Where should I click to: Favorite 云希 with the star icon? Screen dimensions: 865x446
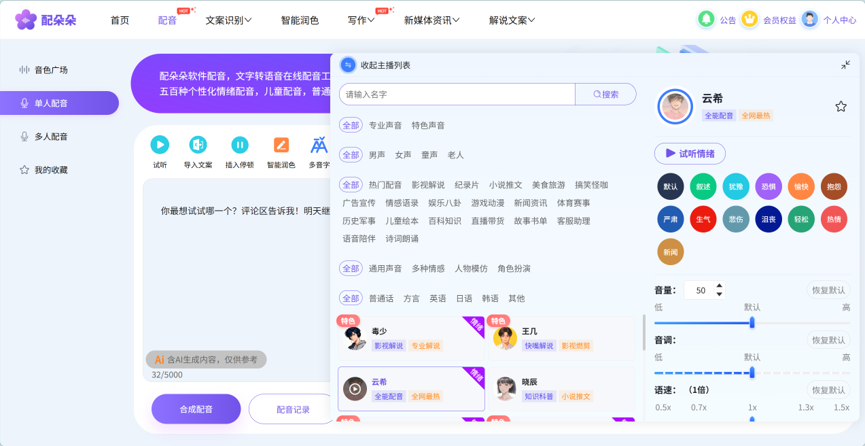coord(841,107)
